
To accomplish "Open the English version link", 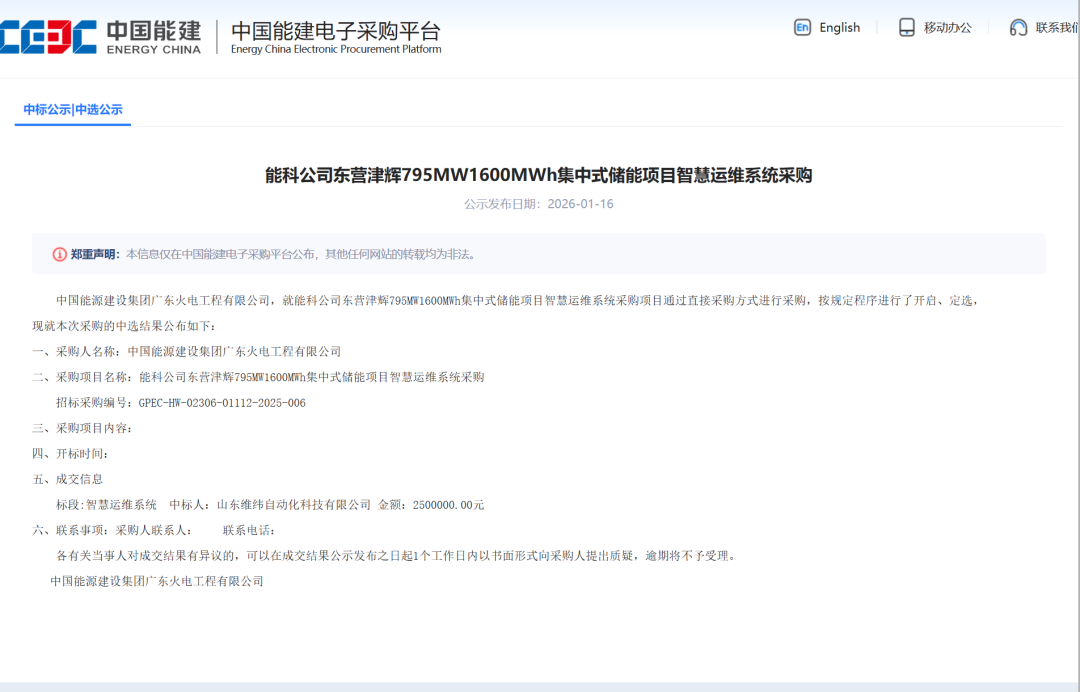I will (839, 27).
